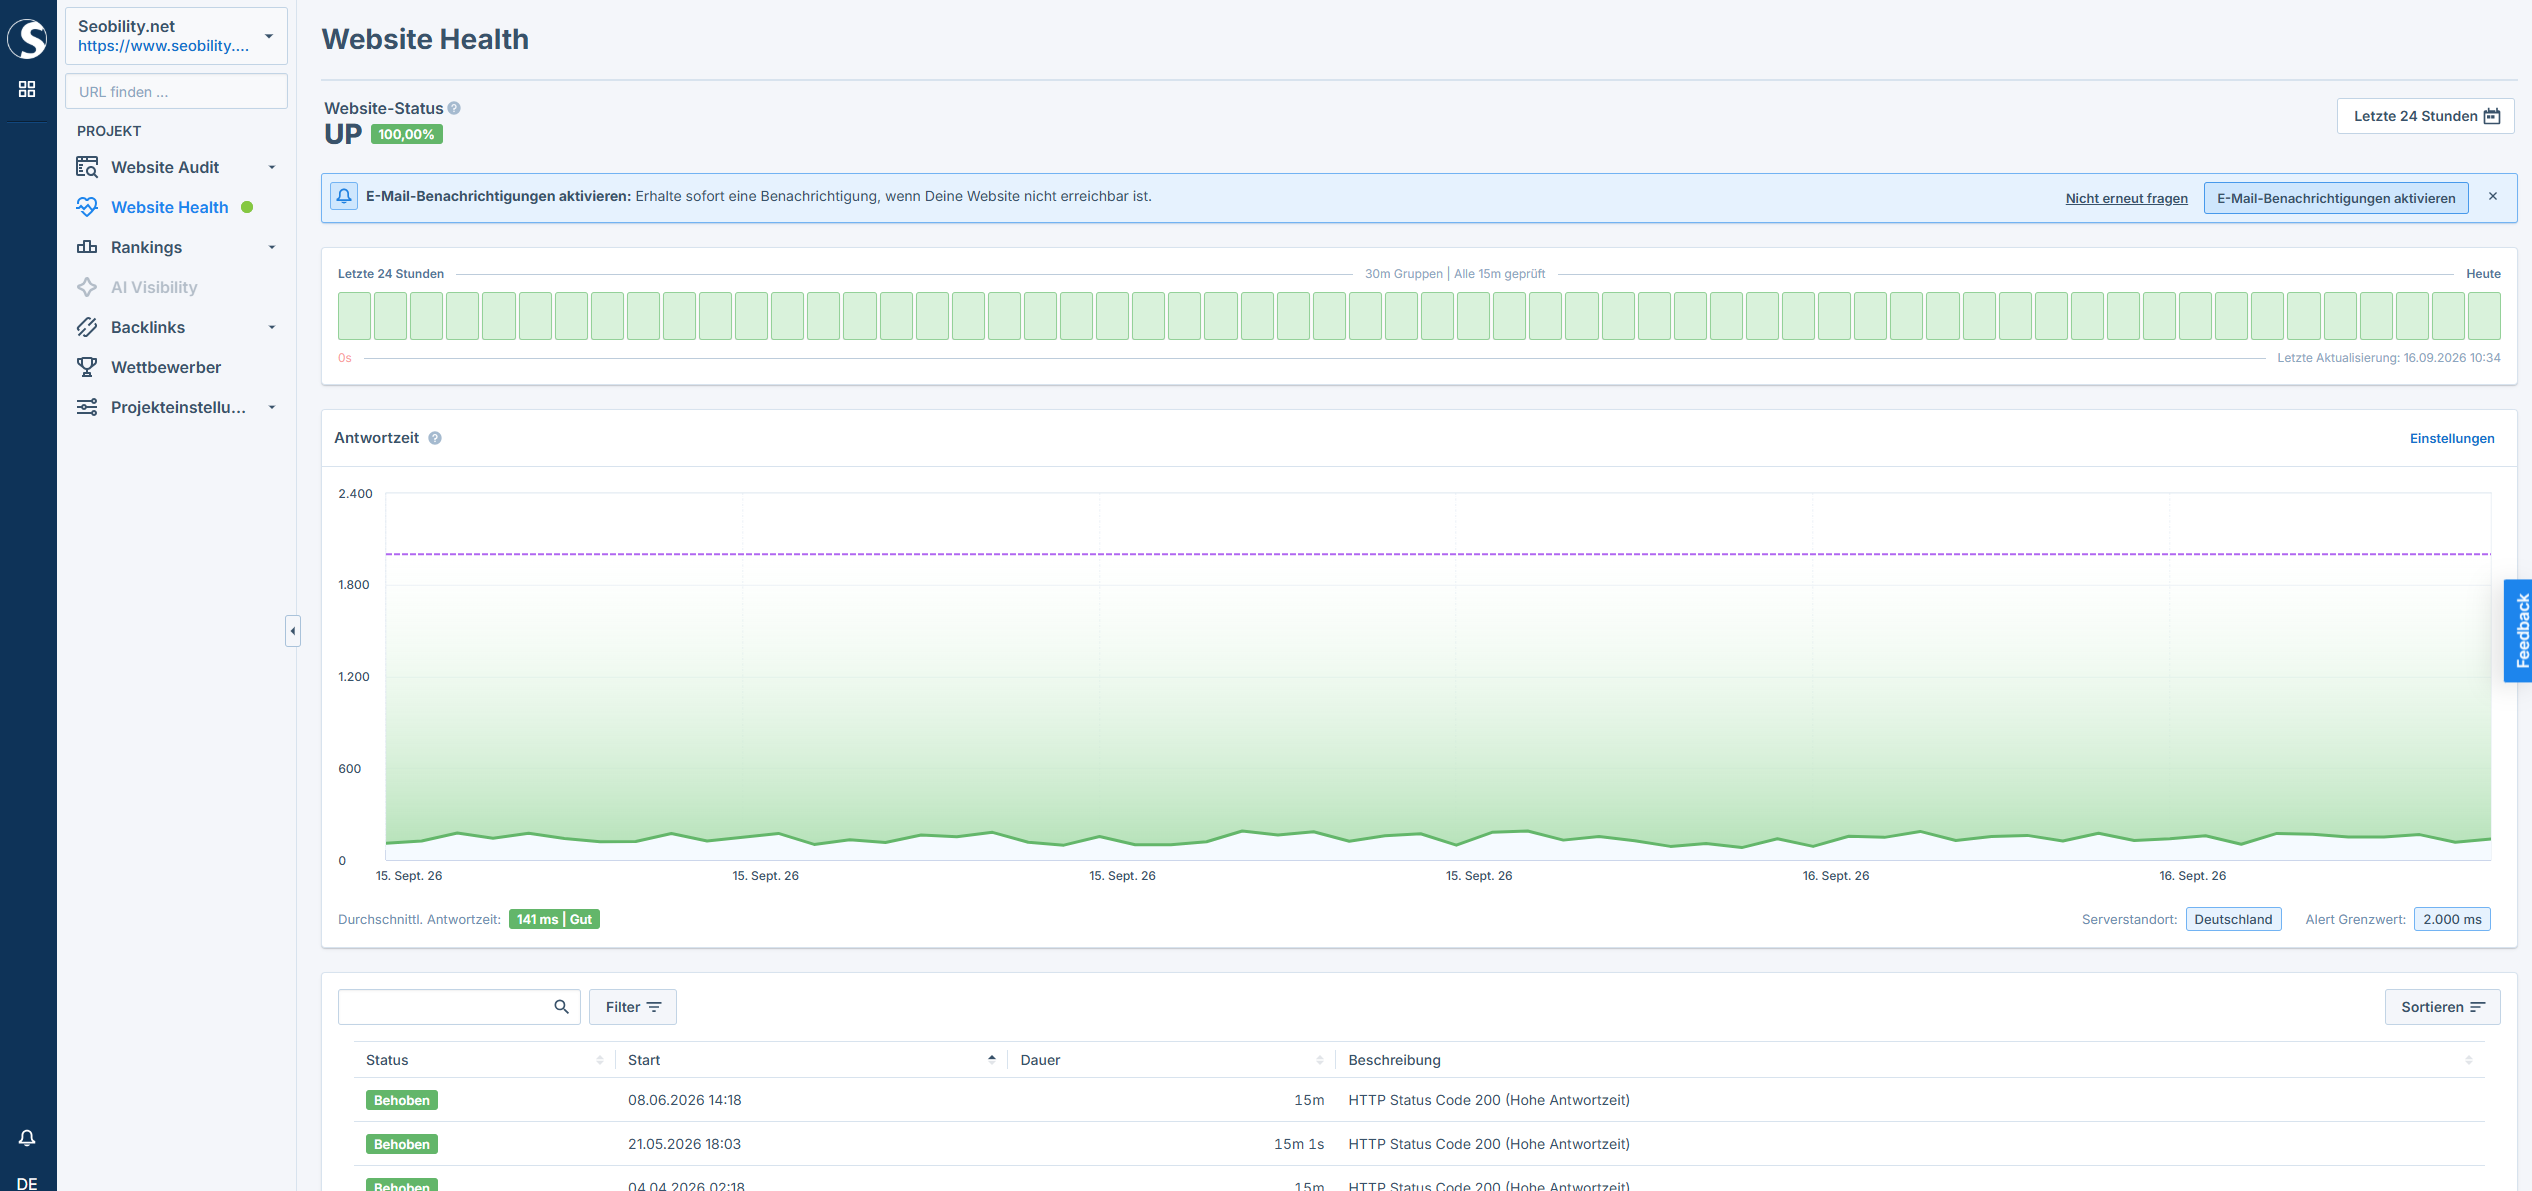Click the purple alert threshold line in chart
The height and width of the screenshot is (1191, 2532).
(1437, 553)
